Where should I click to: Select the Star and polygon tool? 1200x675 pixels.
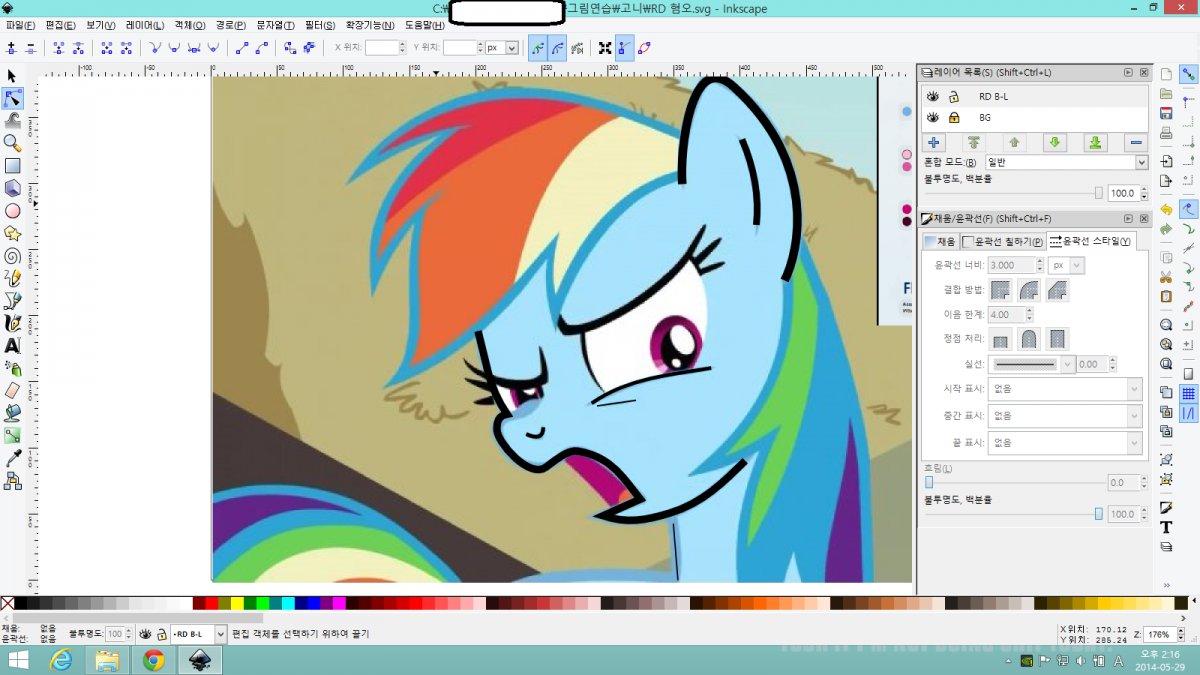pos(12,233)
